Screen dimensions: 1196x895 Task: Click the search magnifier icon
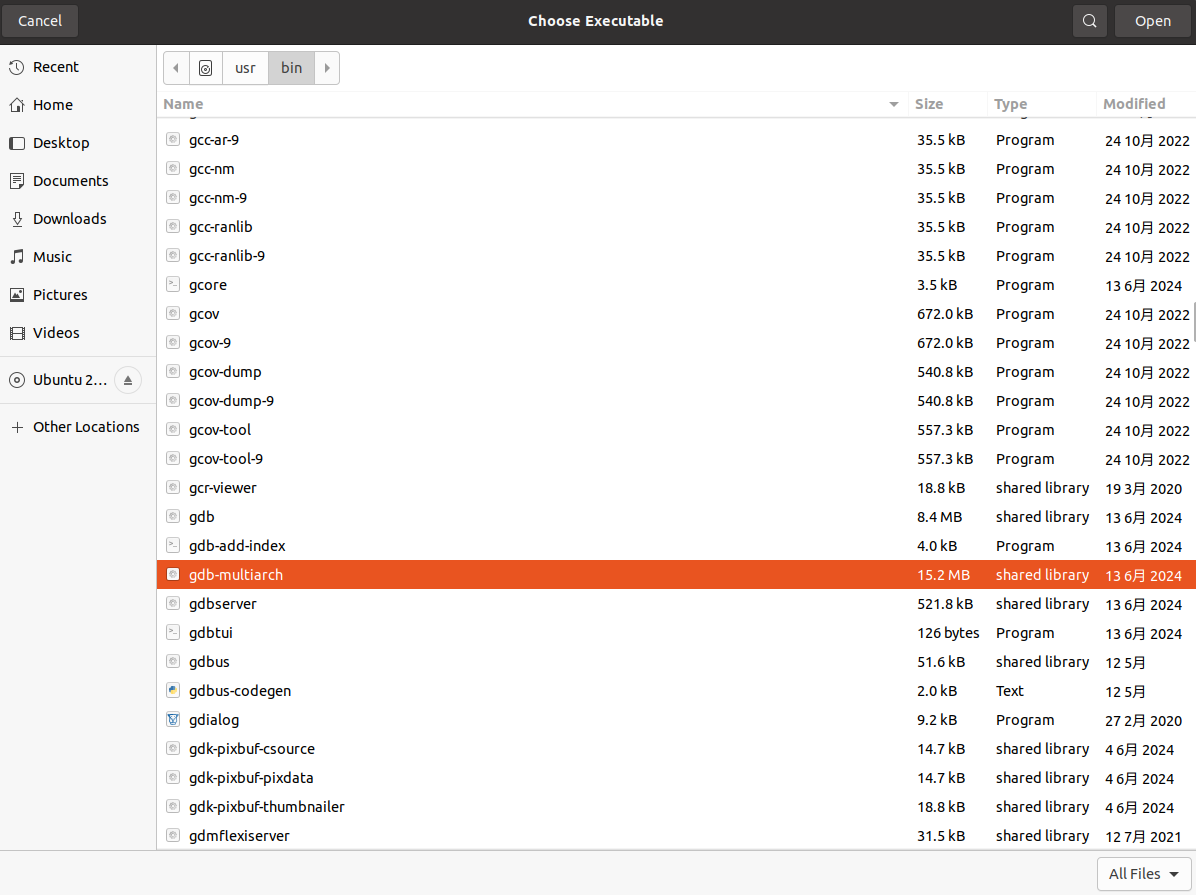click(x=1089, y=21)
